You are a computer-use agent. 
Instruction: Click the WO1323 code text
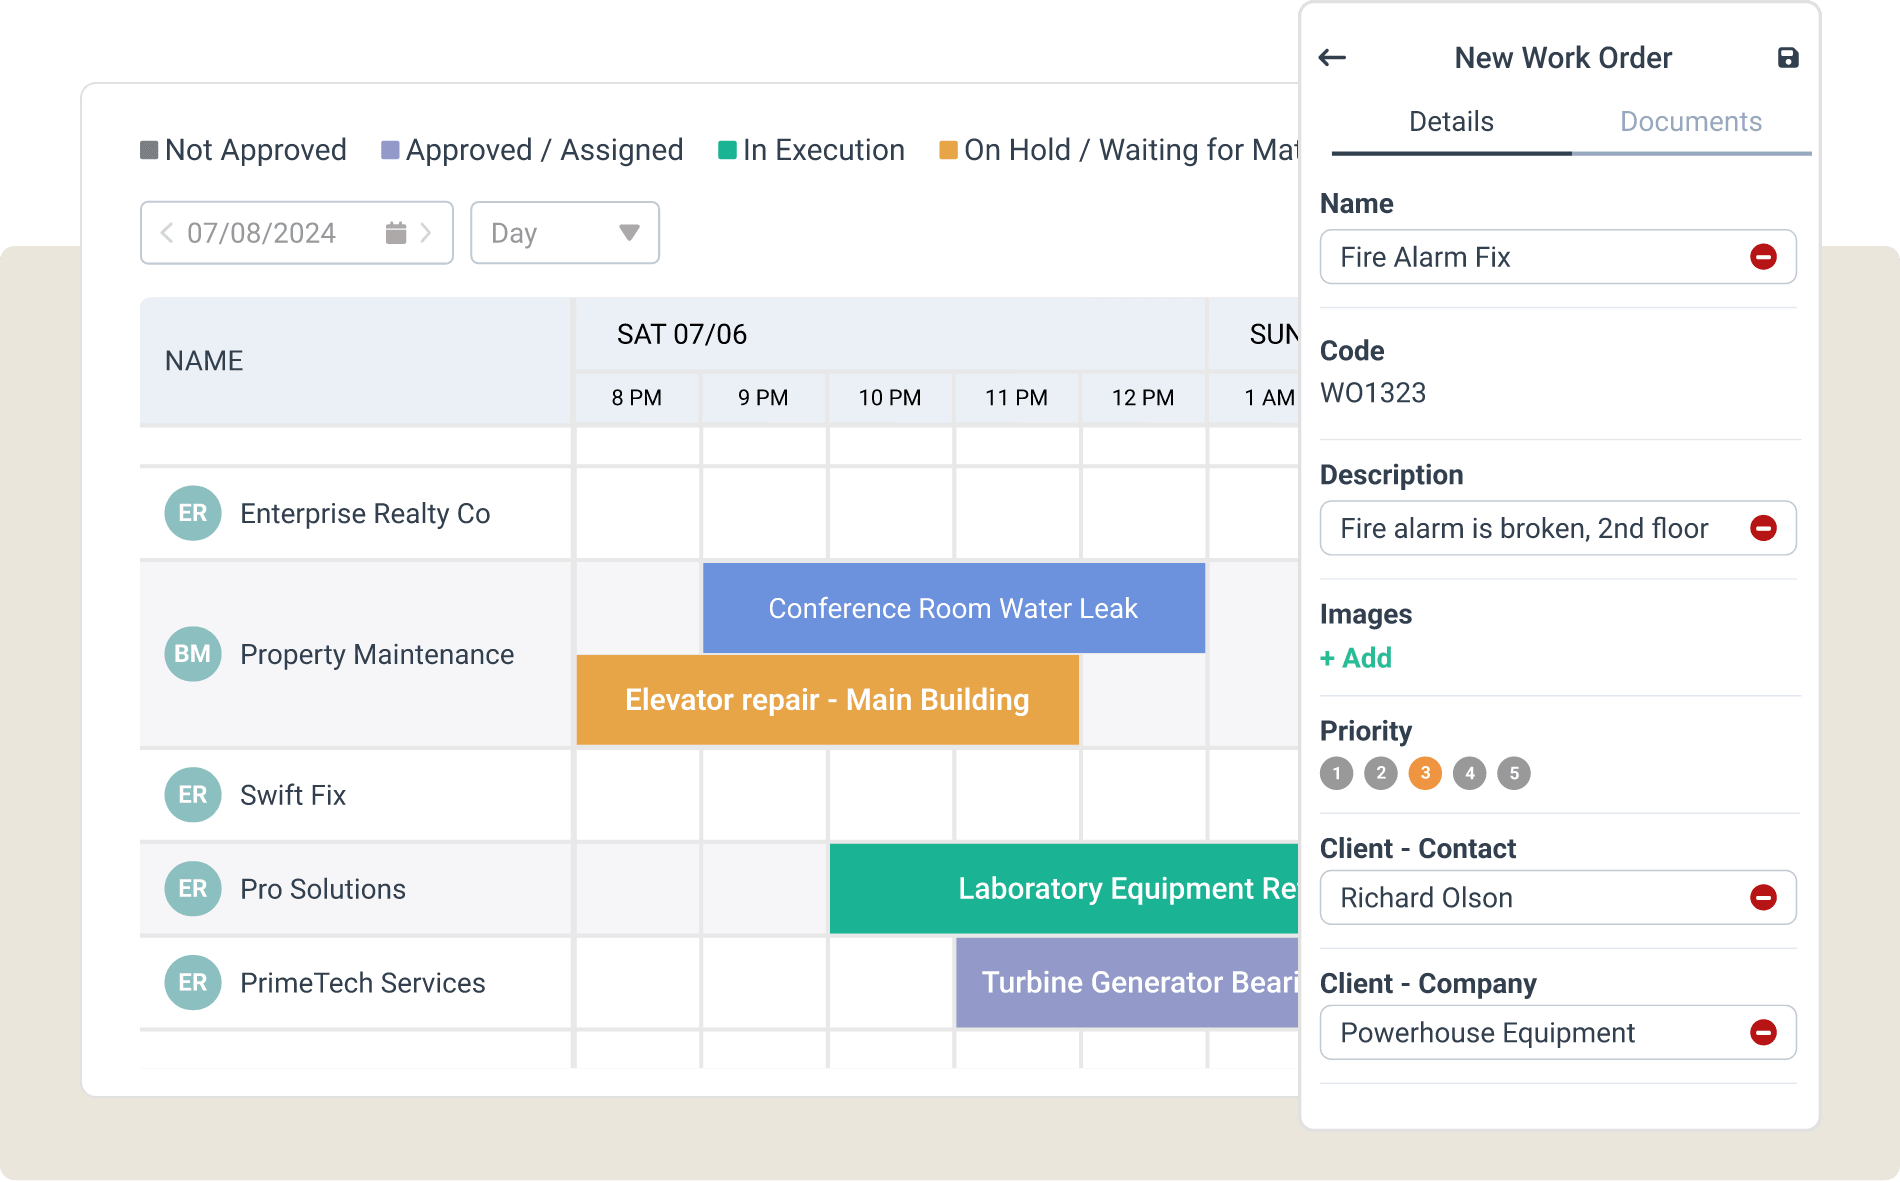(1375, 392)
